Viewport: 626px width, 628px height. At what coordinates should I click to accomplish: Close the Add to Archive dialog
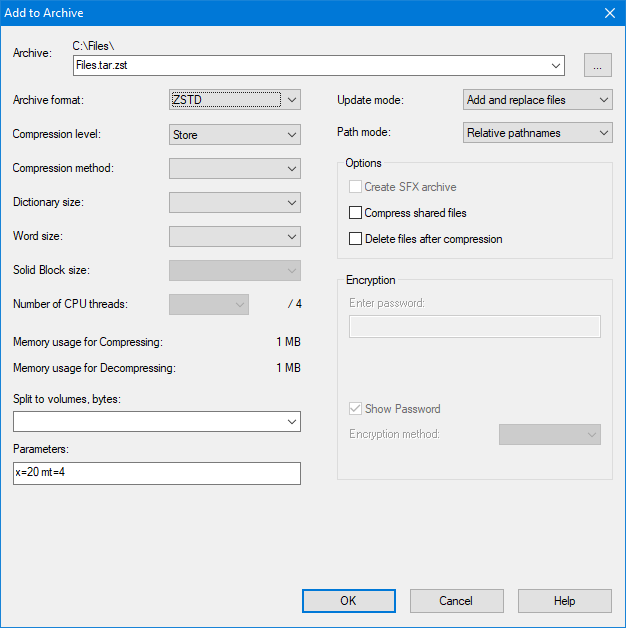tap(610, 13)
